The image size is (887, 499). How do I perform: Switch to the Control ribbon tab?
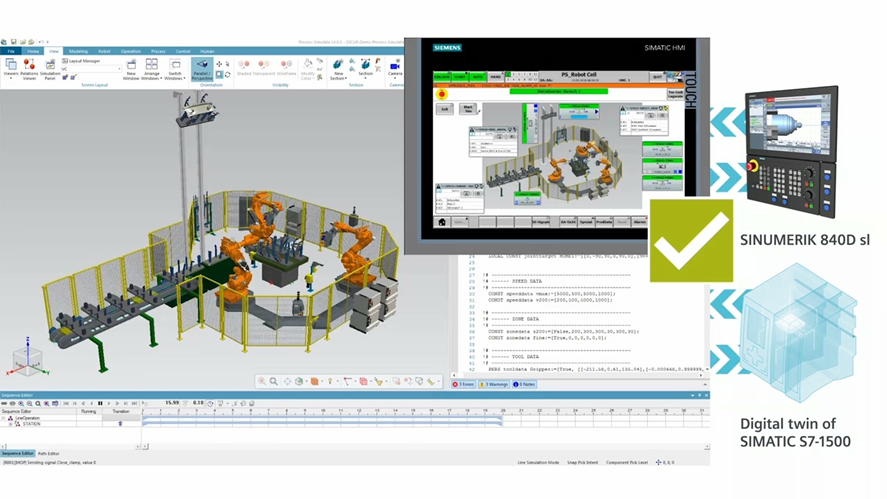pyautogui.click(x=183, y=51)
